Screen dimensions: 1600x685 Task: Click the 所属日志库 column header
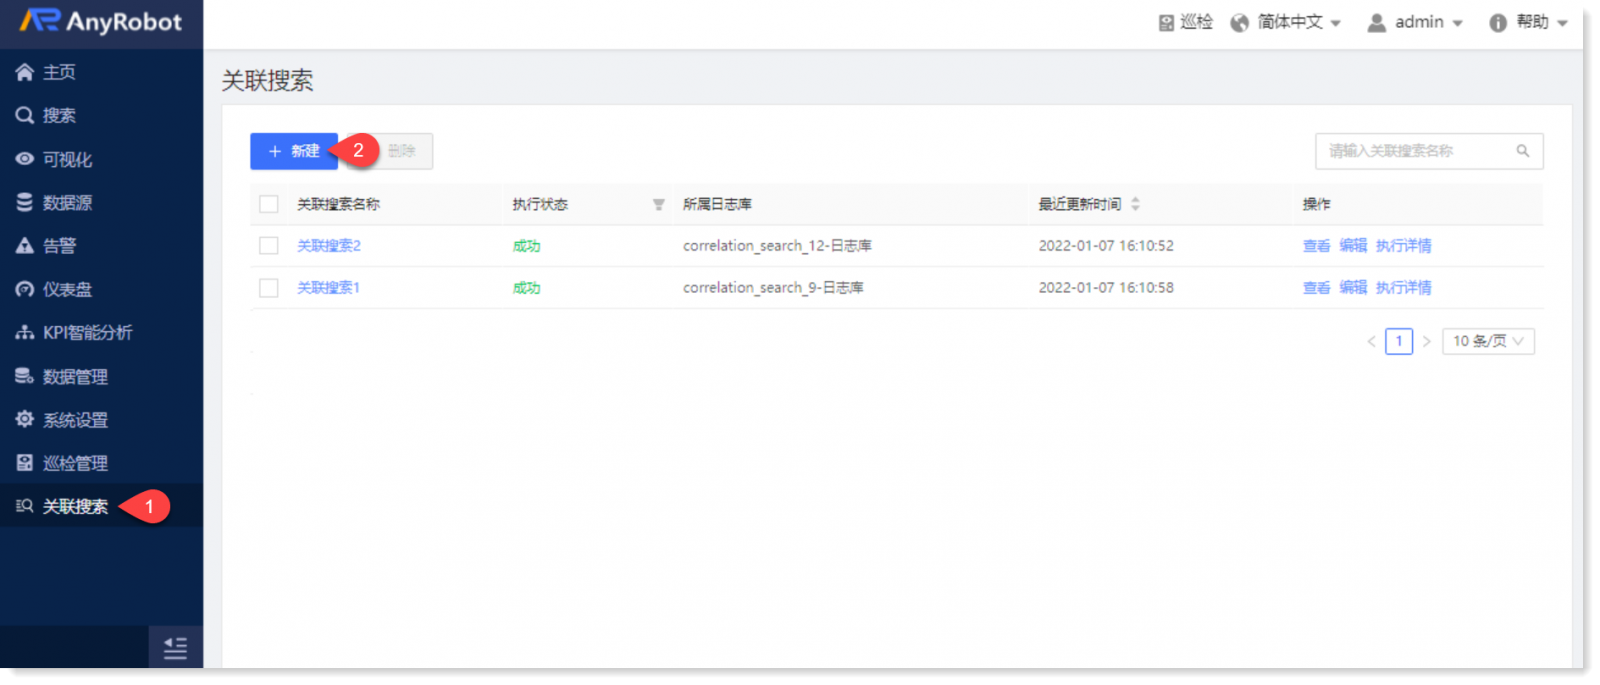[717, 204]
